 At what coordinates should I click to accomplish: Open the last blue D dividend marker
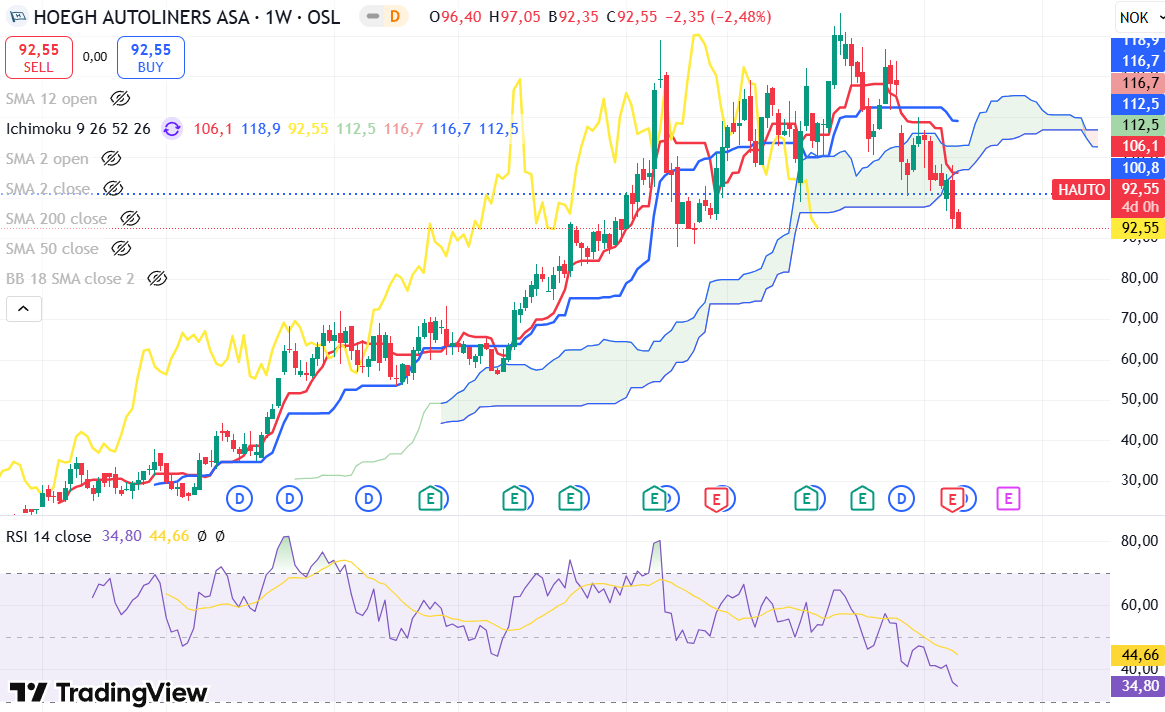[901, 499]
